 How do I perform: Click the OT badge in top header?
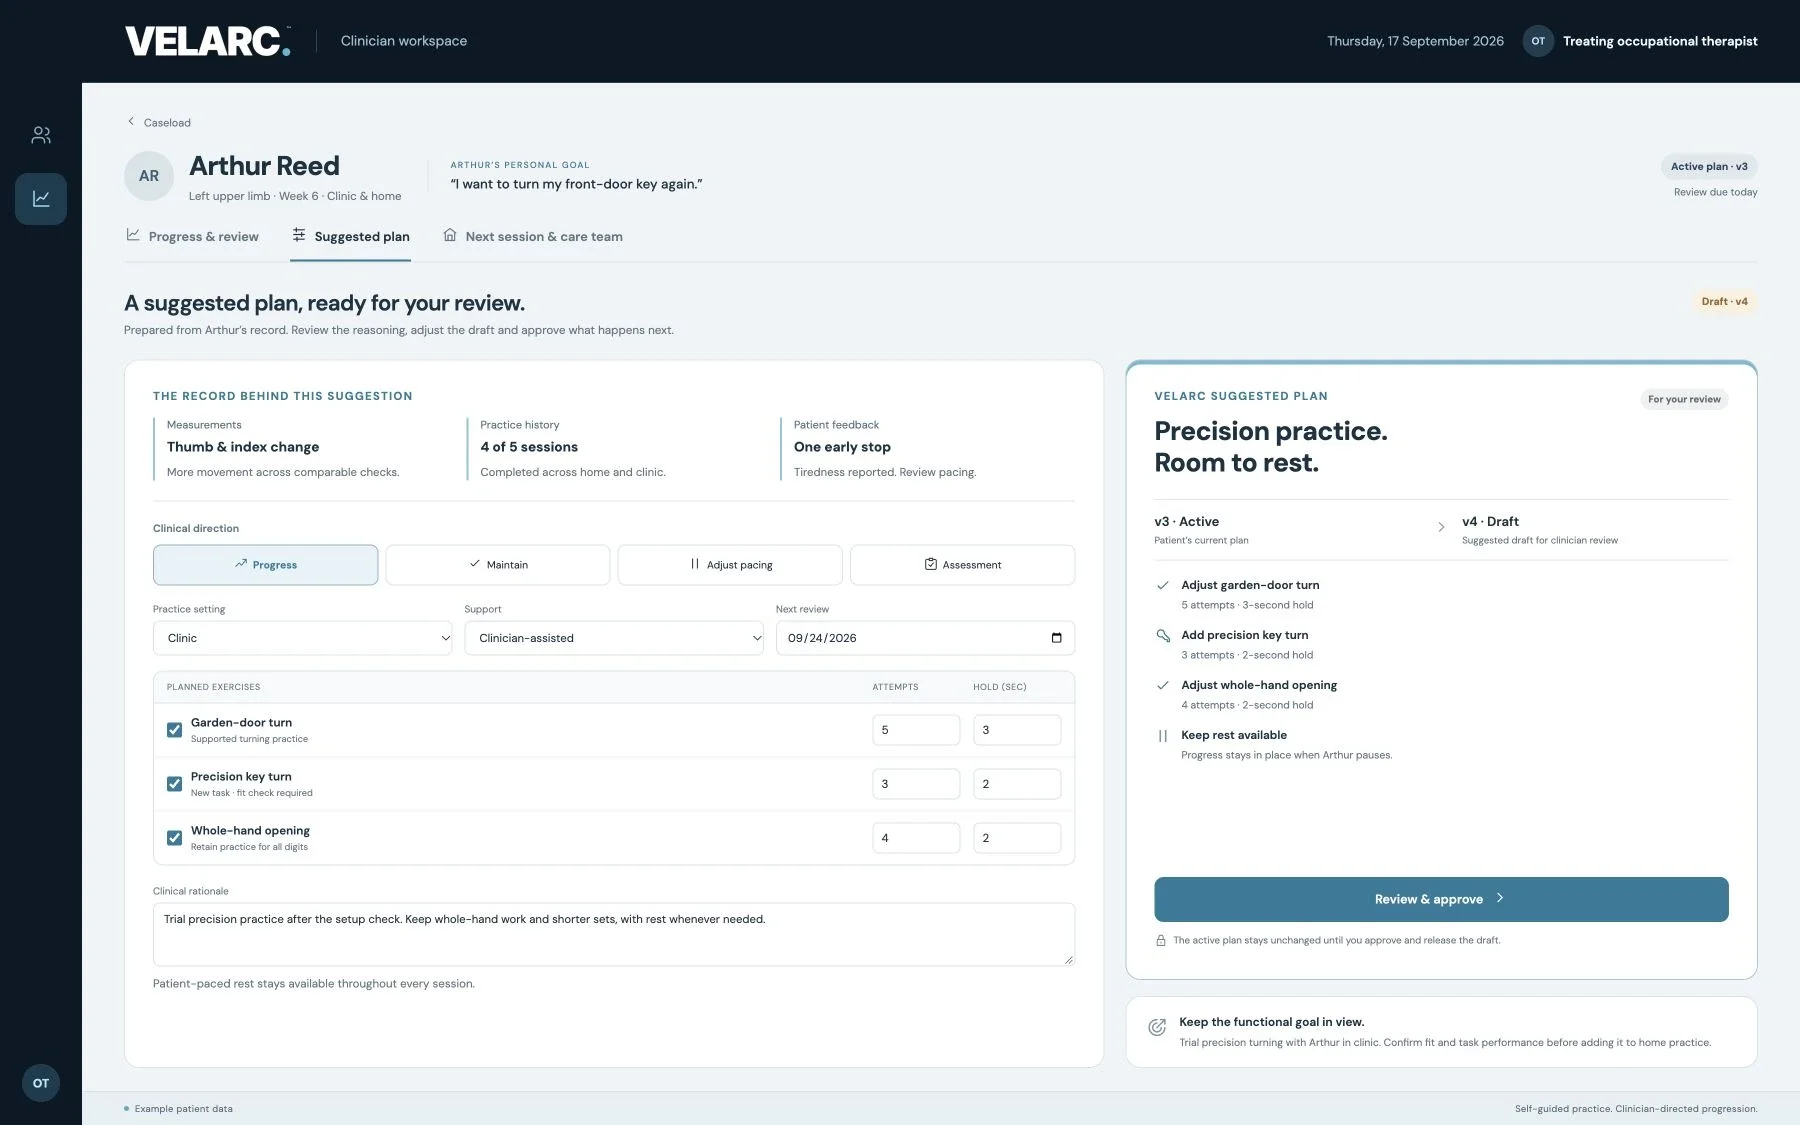click(1538, 41)
